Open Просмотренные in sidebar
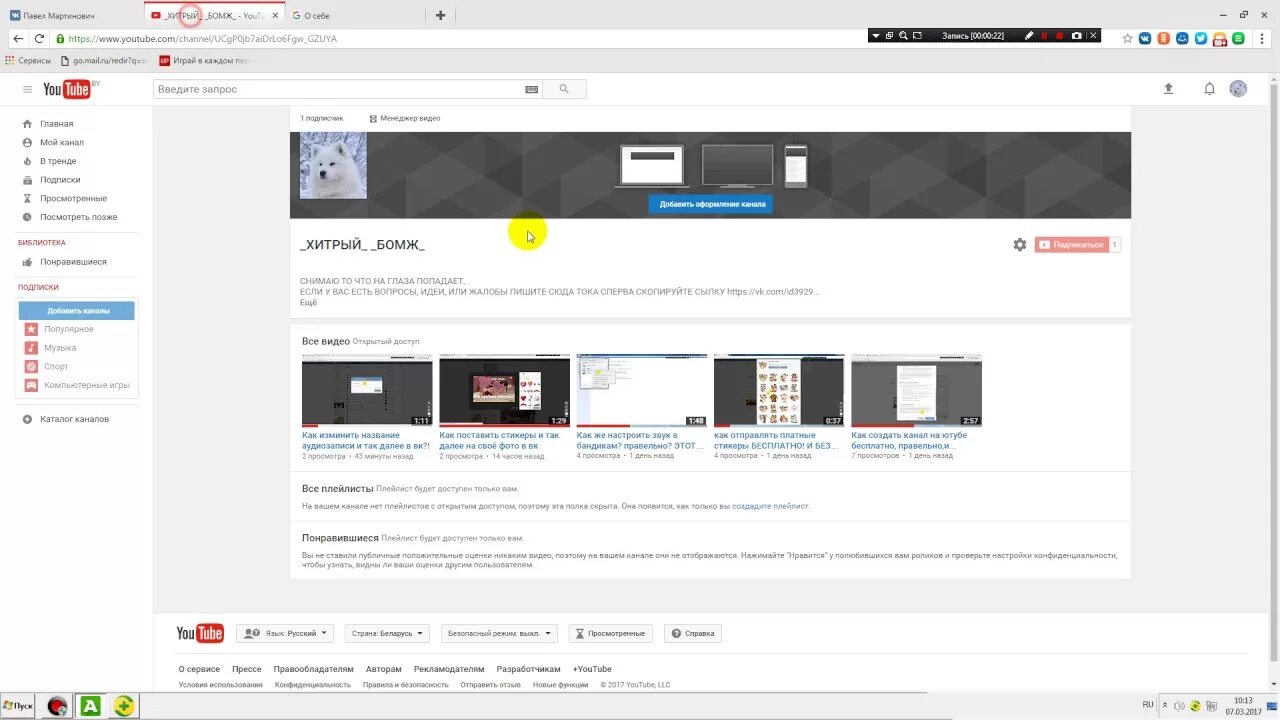The image size is (1280, 720). 73,198
